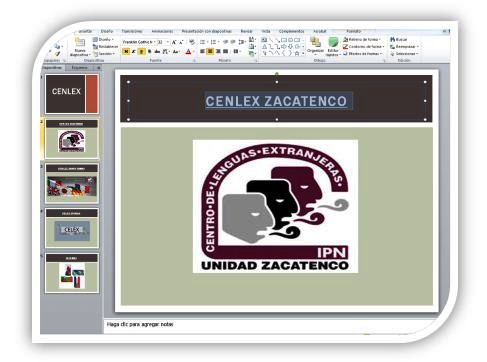Image resolution: width=487 pixels, height=362 pixels.
Task: Select the straight line shape
Action: pos(271,40)
